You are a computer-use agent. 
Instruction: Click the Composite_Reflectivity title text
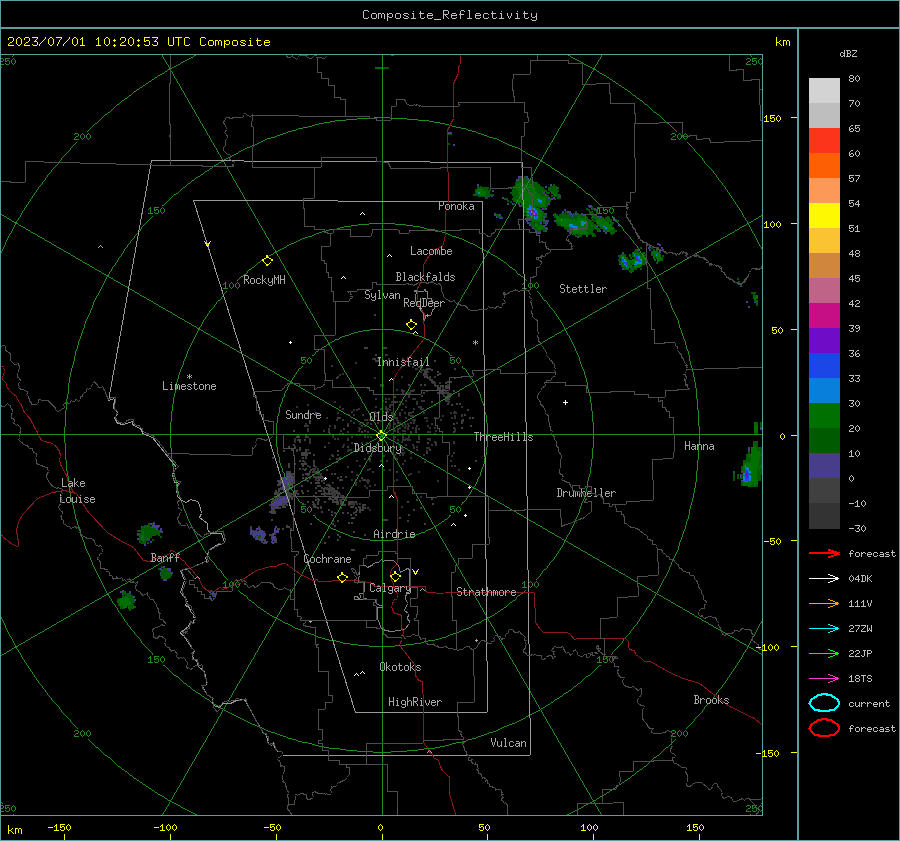coord(450,15)
